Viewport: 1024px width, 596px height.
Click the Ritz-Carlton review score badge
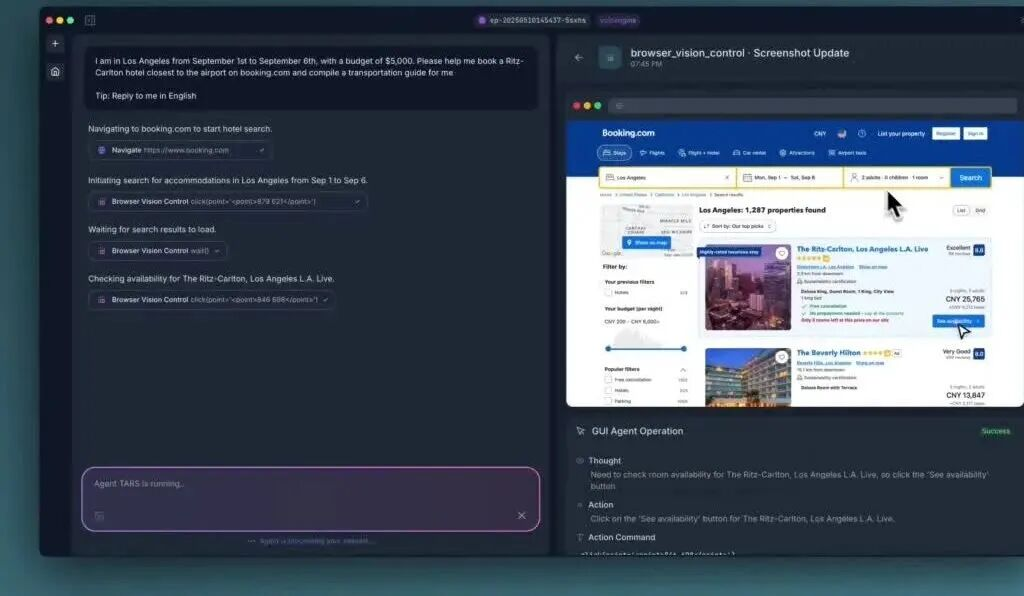tap(979, 250)
